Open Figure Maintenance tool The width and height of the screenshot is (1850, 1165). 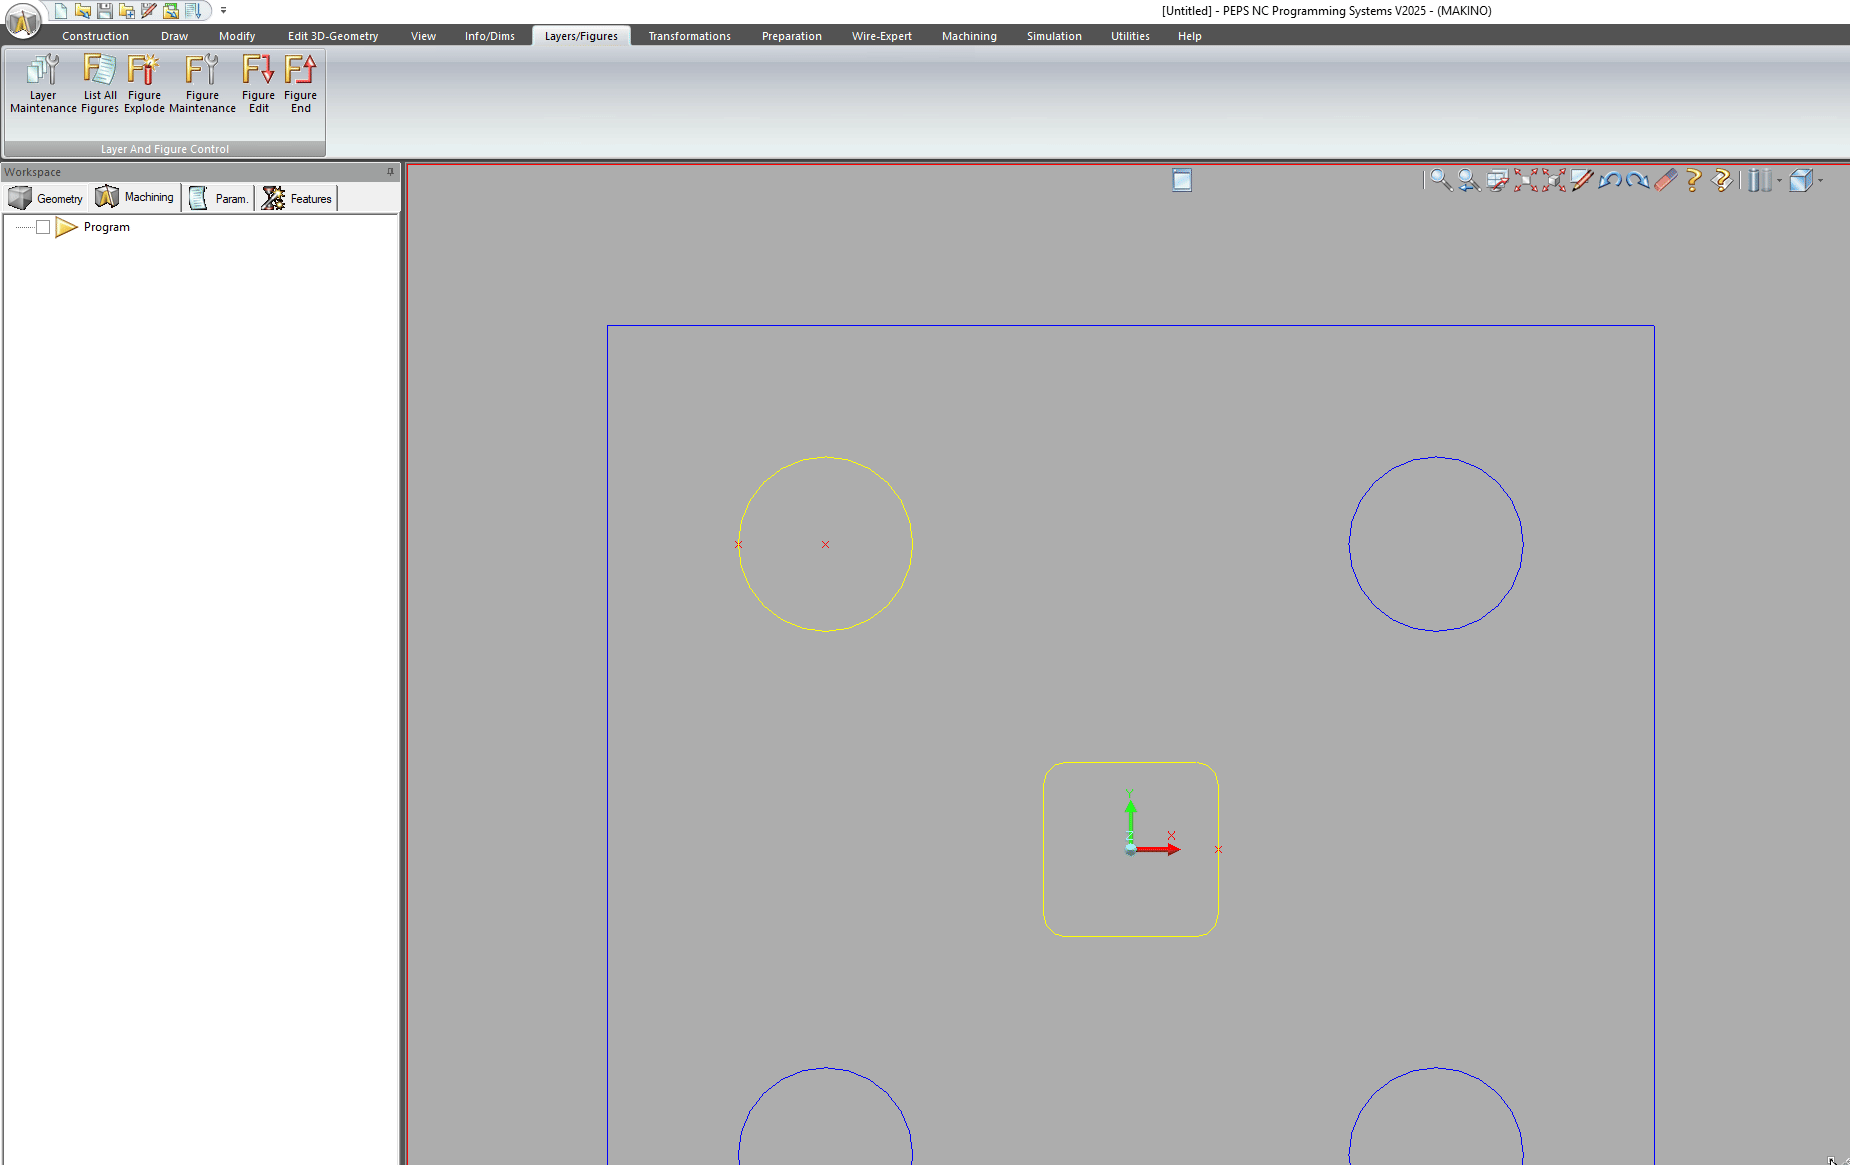[202, 84]
